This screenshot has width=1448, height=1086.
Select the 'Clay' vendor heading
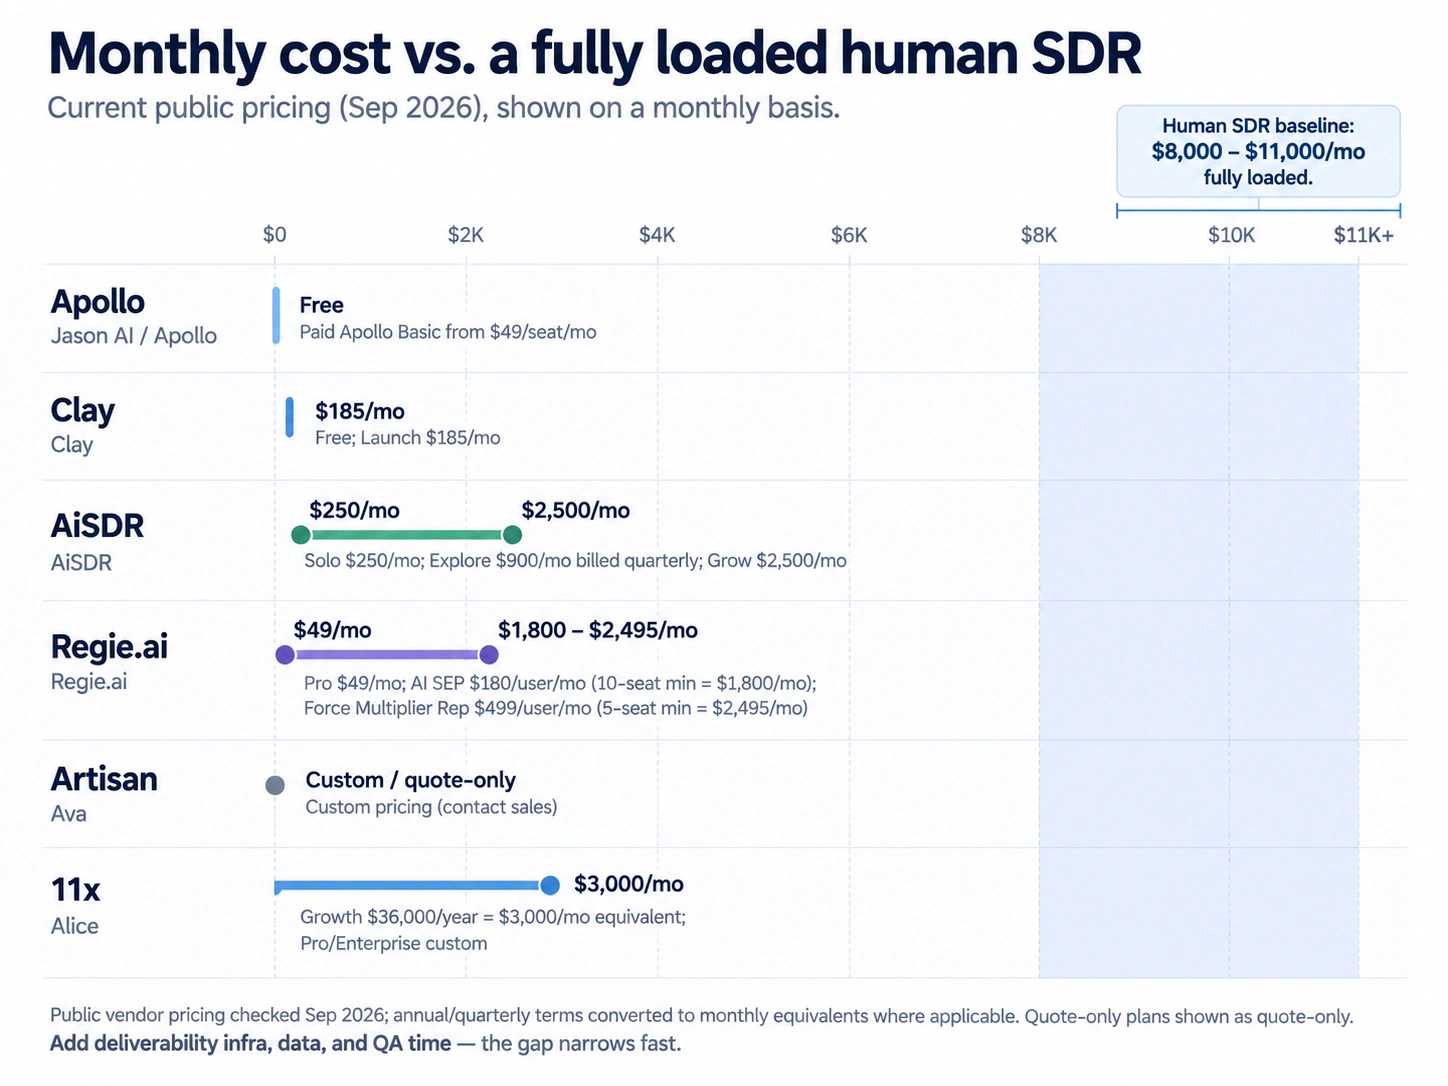[x=83, y=411]
